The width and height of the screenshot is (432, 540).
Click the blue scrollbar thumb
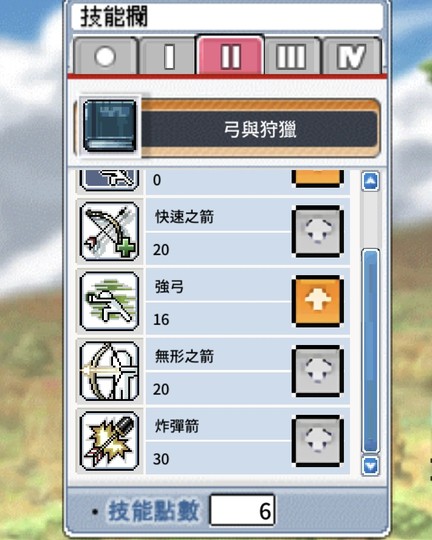point(370,351)
